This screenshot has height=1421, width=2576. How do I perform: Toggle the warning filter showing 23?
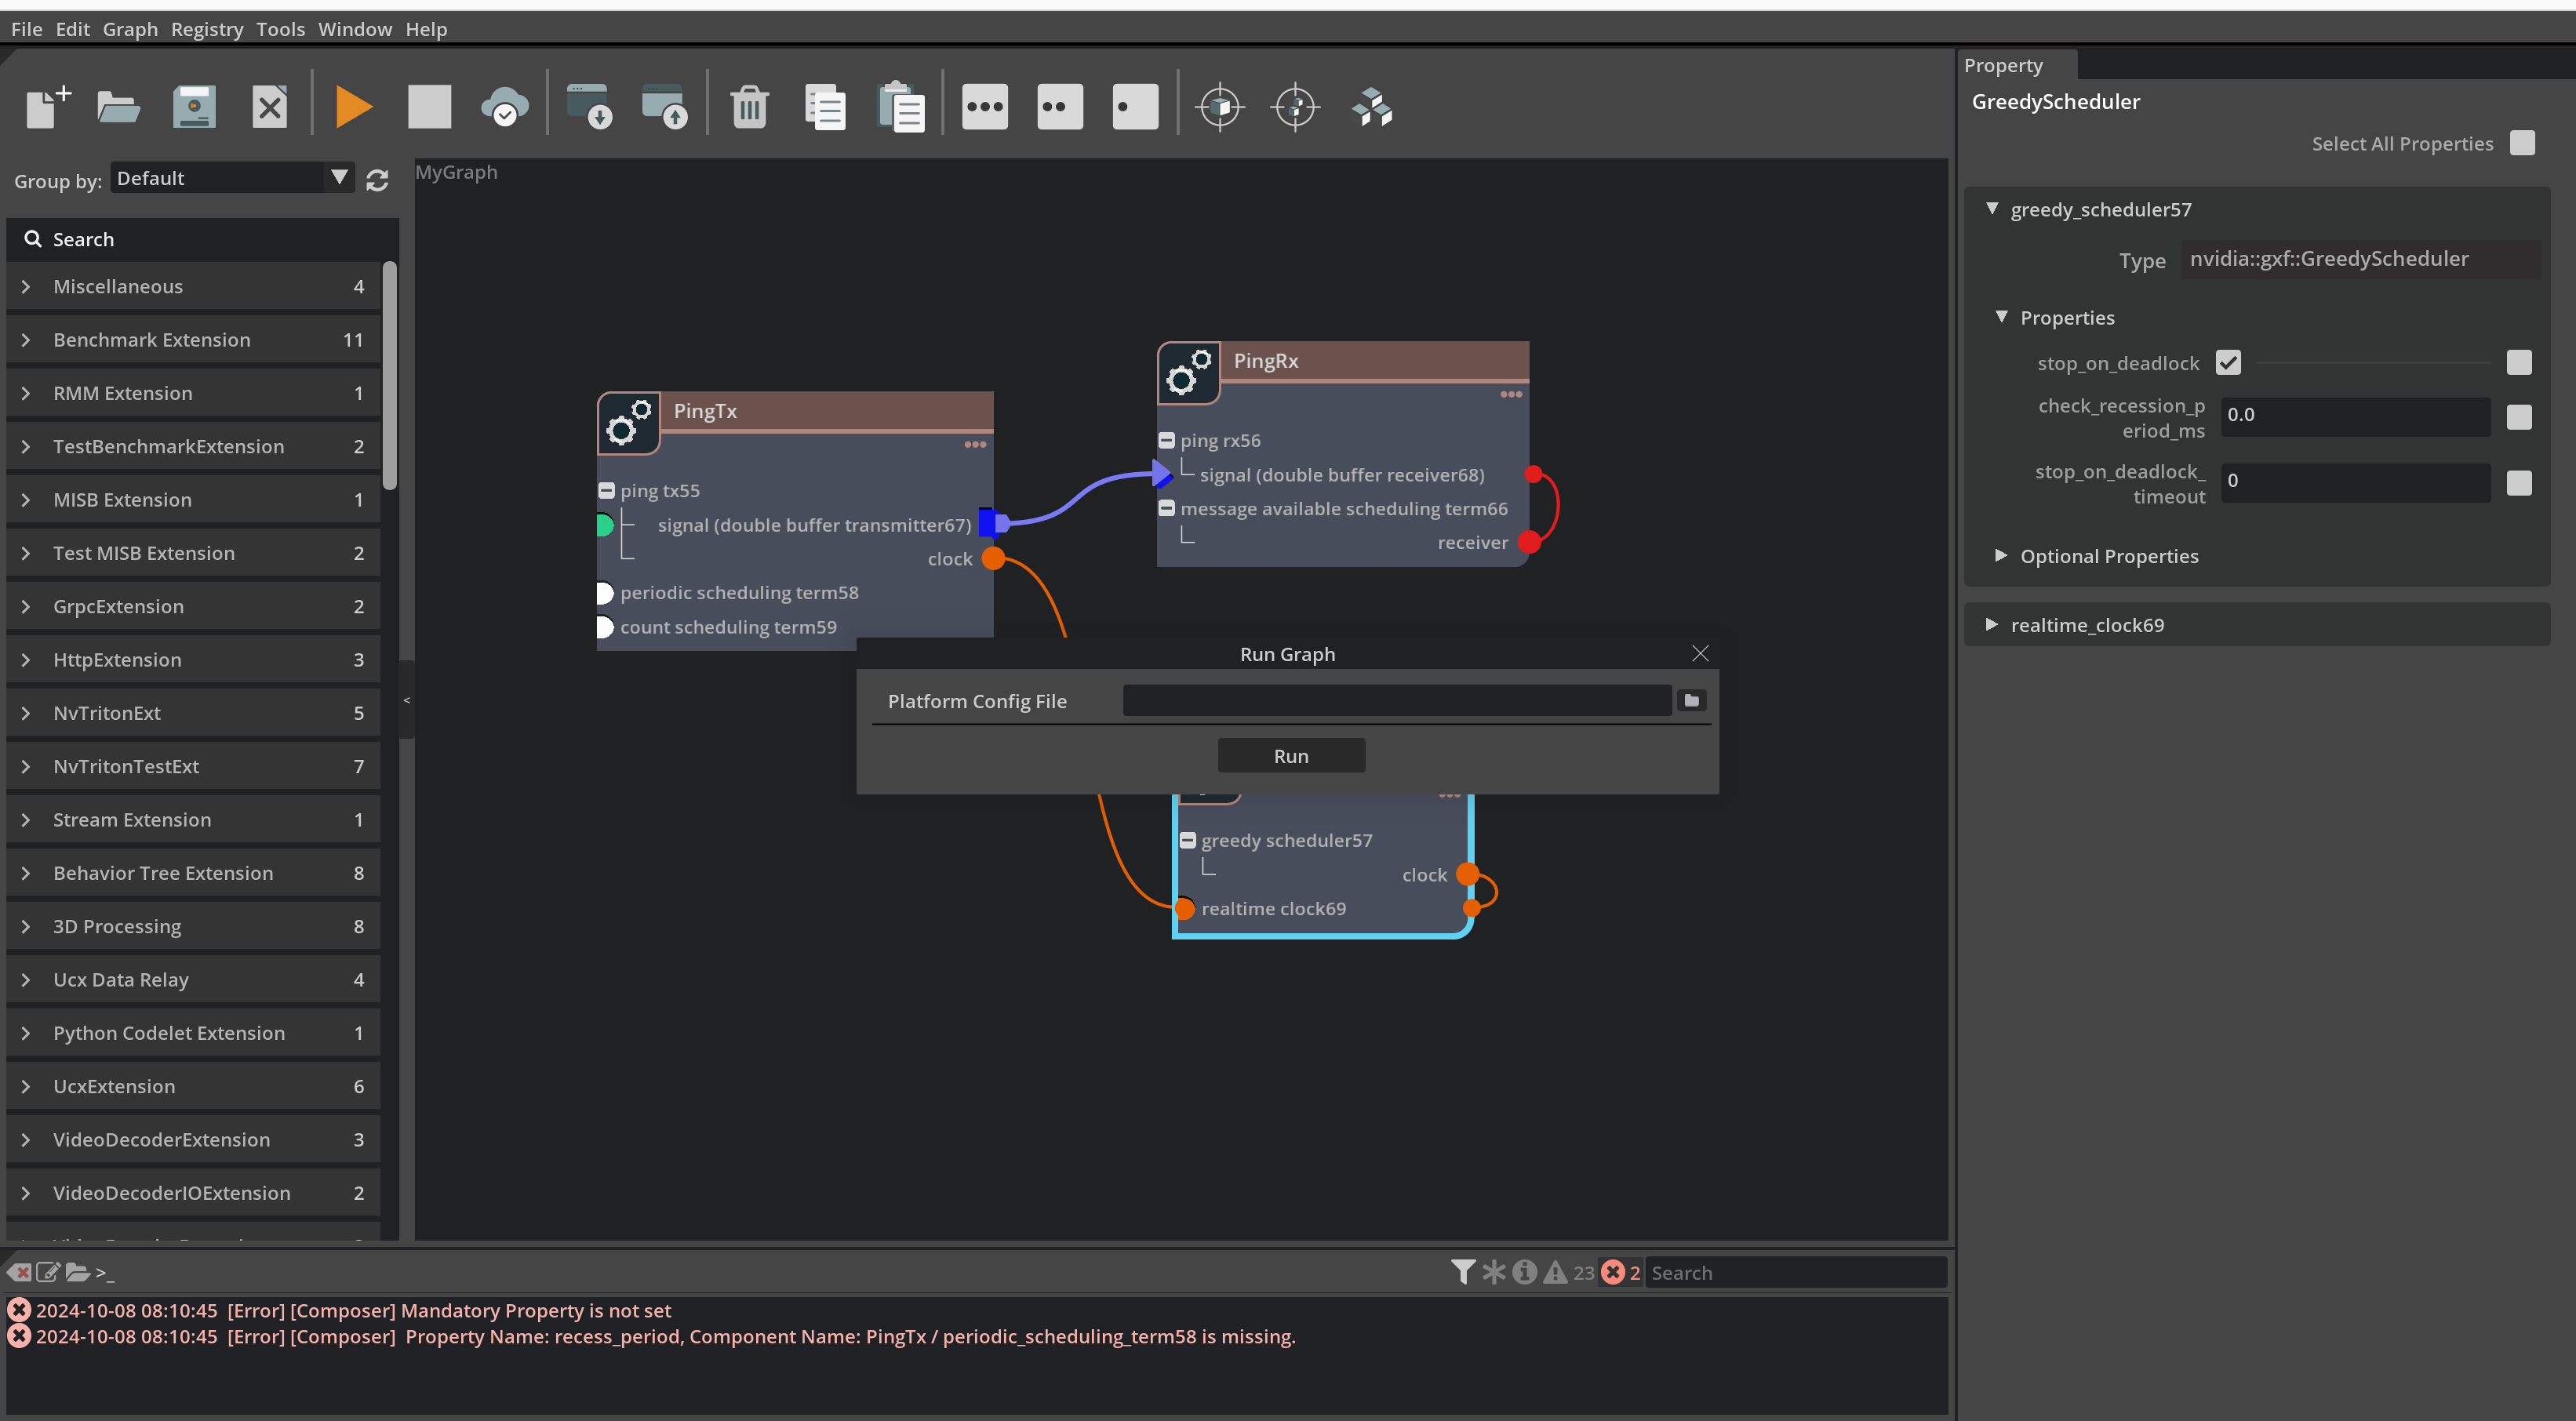(x=1568, y=1272)
